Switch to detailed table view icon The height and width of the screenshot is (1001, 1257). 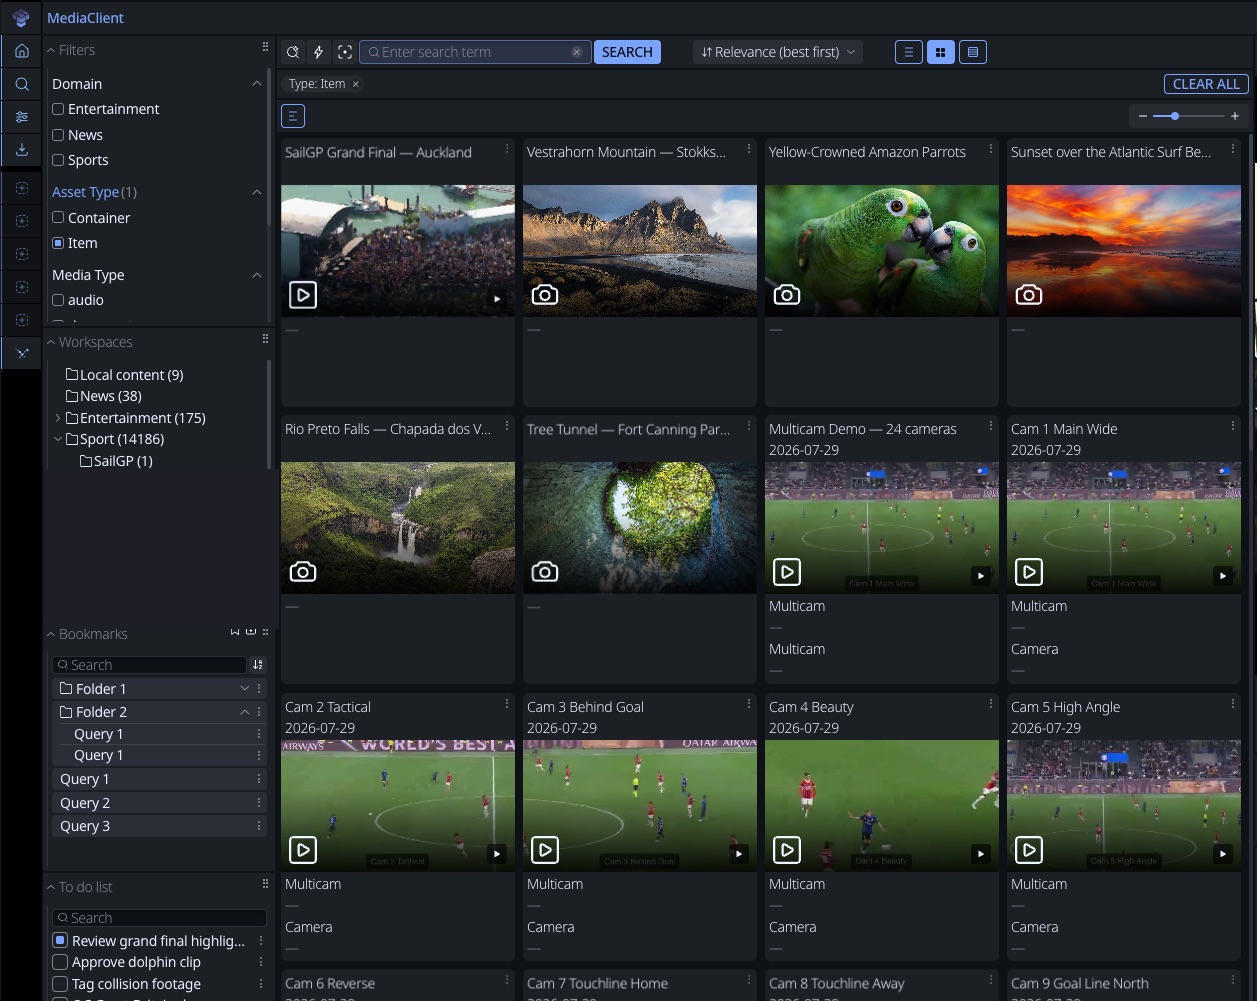(973, 52)
